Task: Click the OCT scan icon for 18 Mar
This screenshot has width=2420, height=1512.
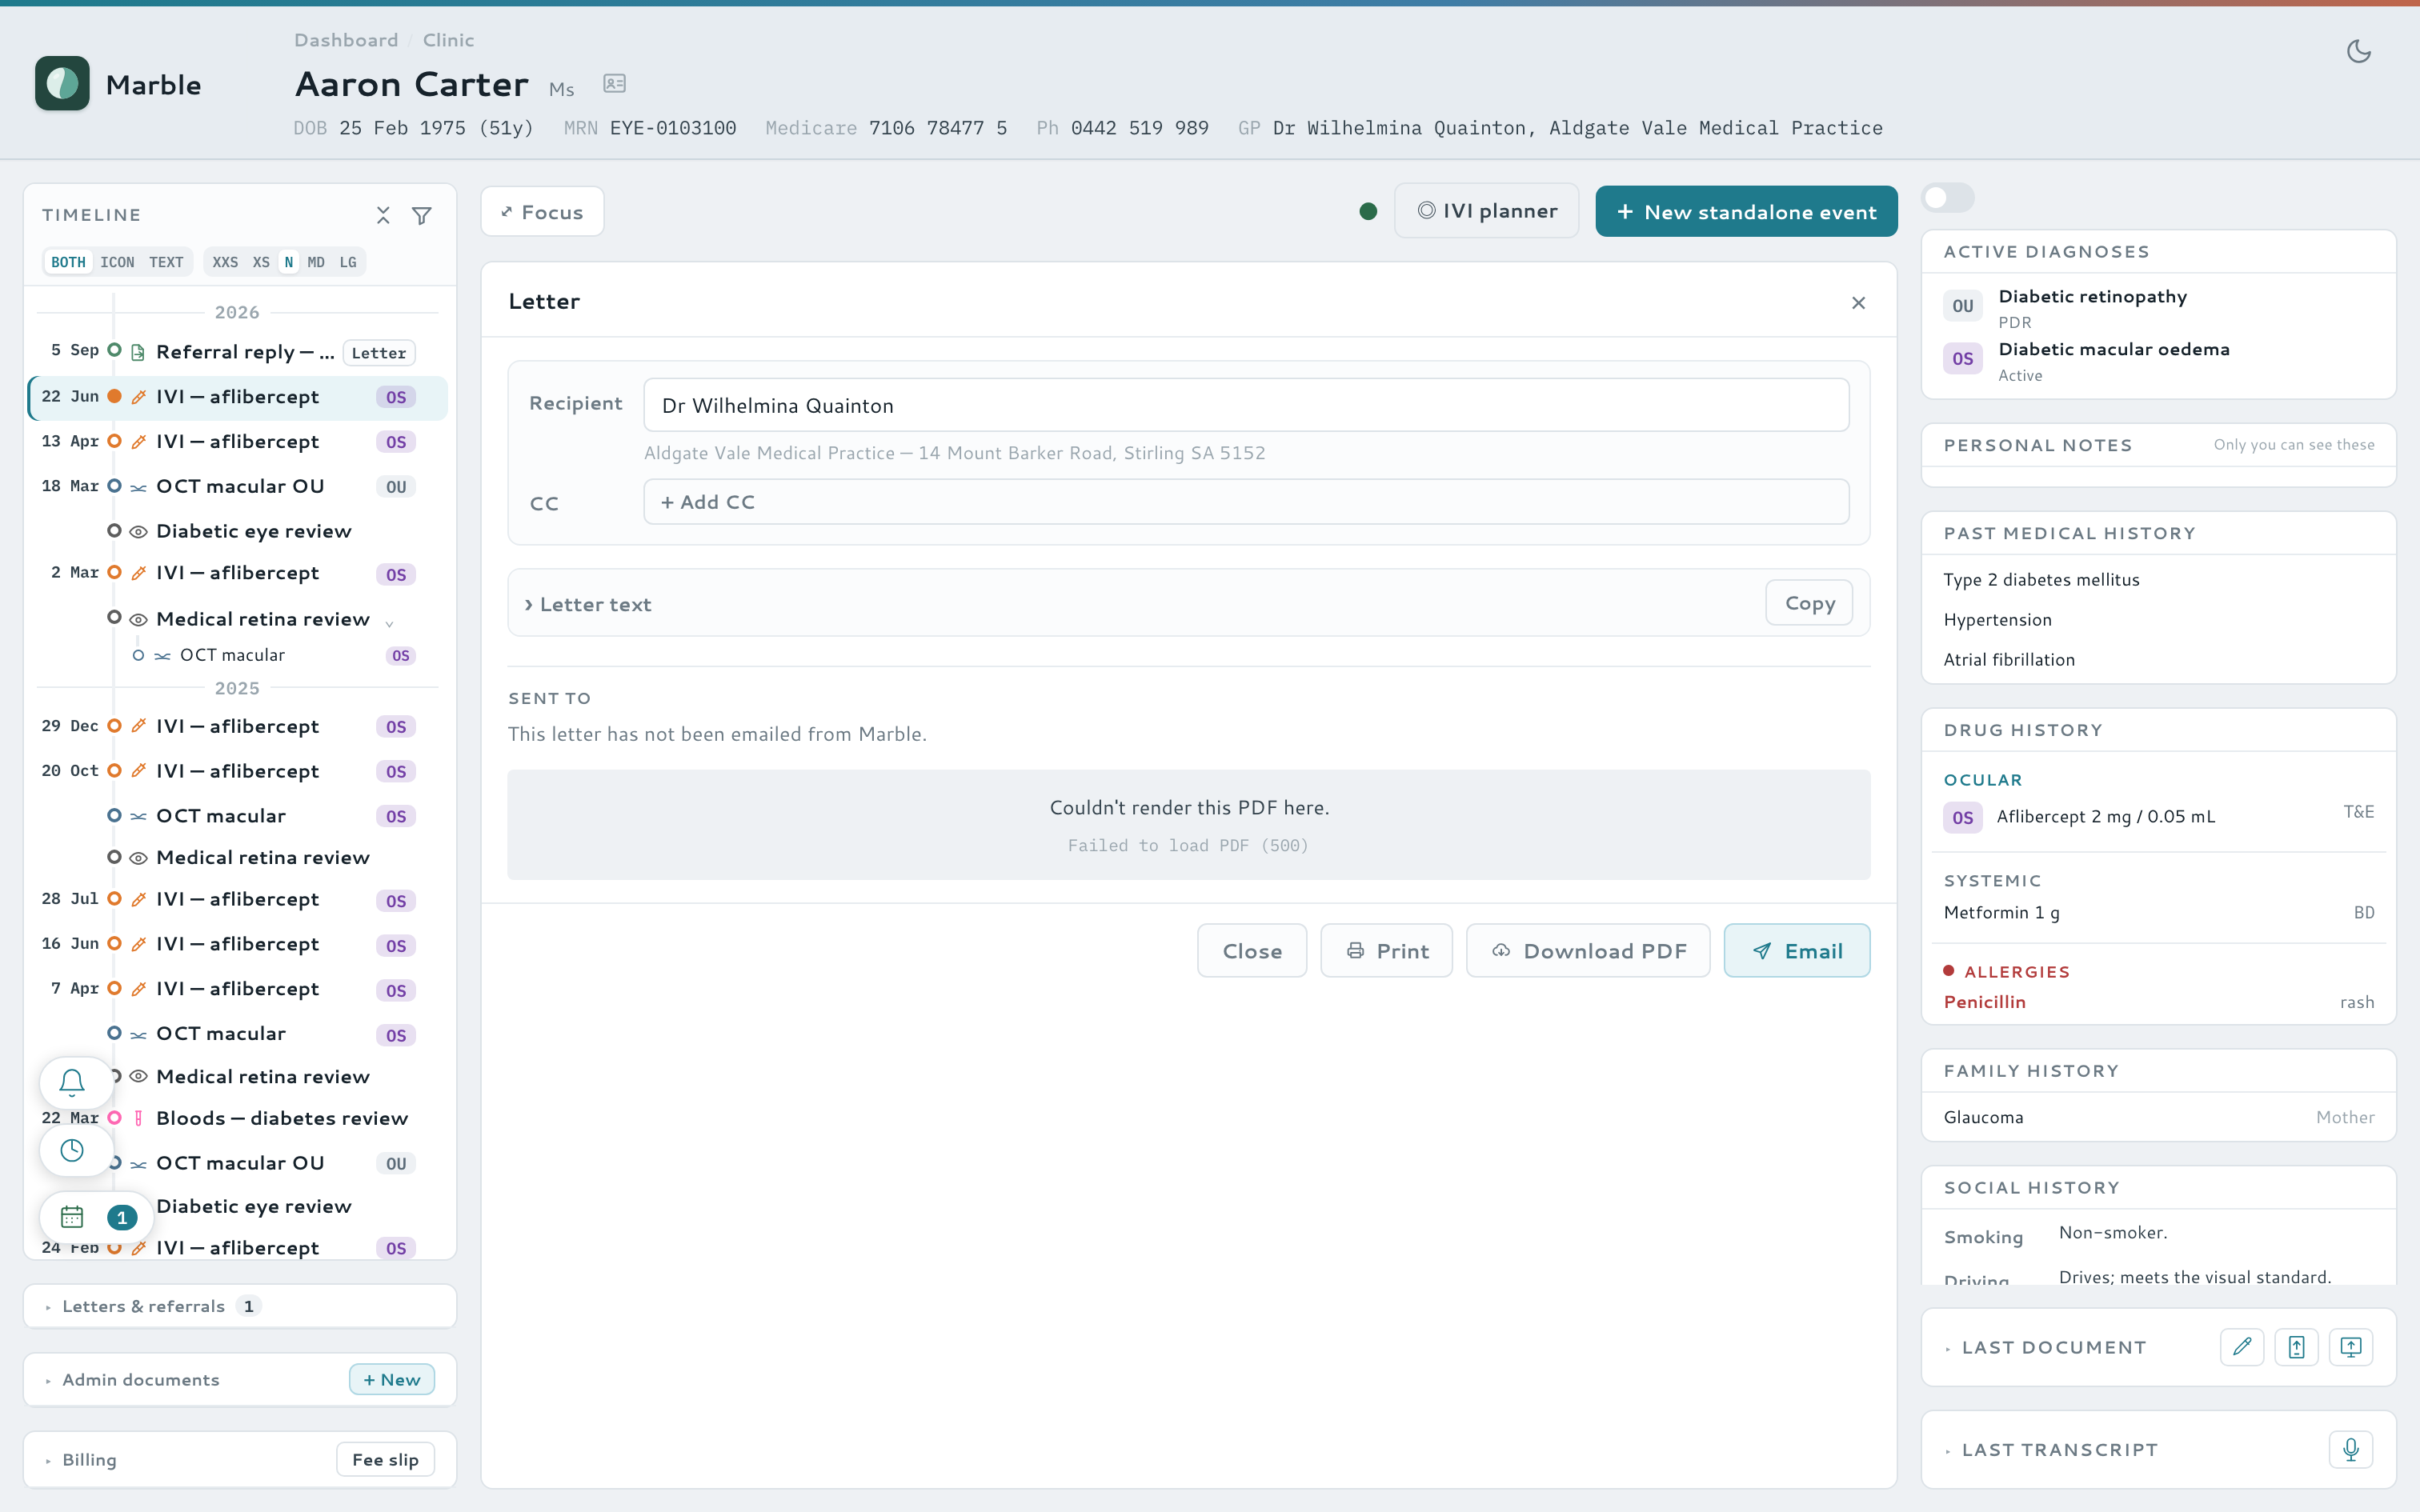Action: 138,487
